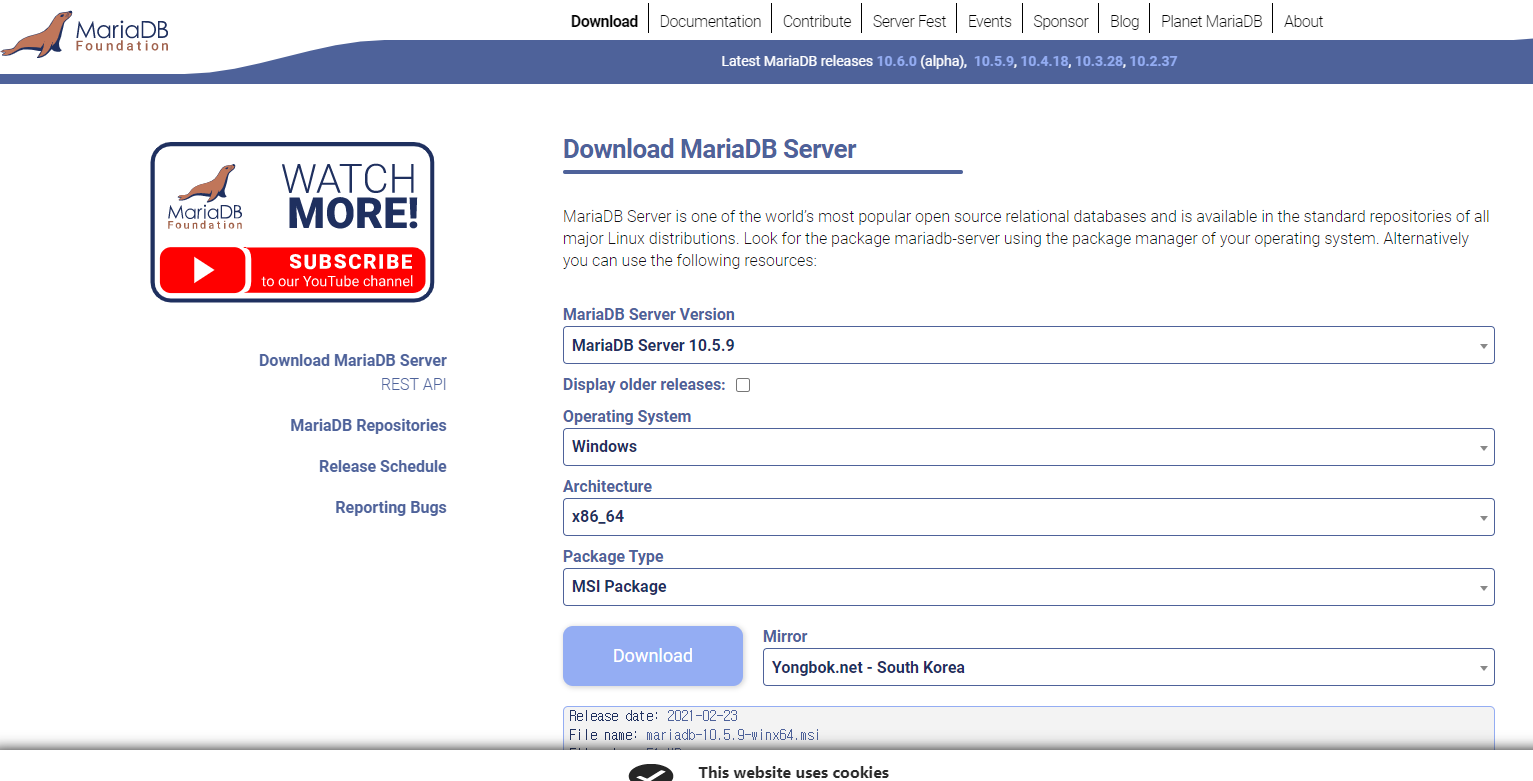Viewport: 1533px width, 781px height.
Task: Open the Sponsor nav item
Action: coord(1060,21)
